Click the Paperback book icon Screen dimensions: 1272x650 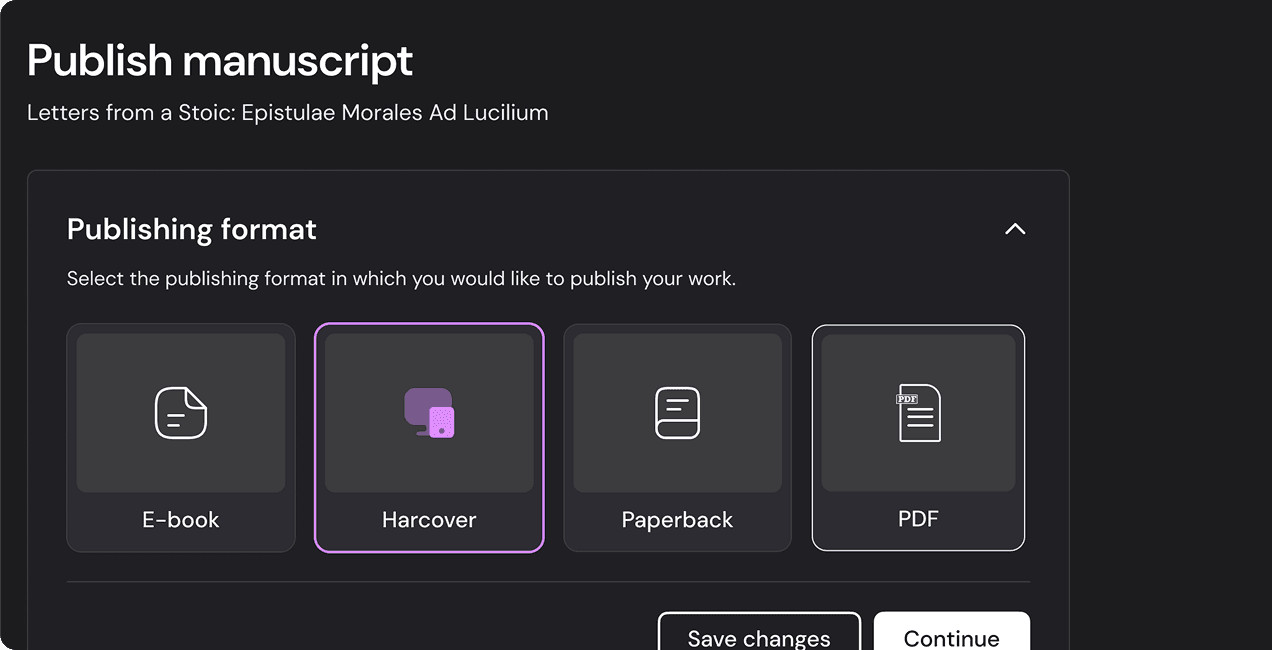677,412
